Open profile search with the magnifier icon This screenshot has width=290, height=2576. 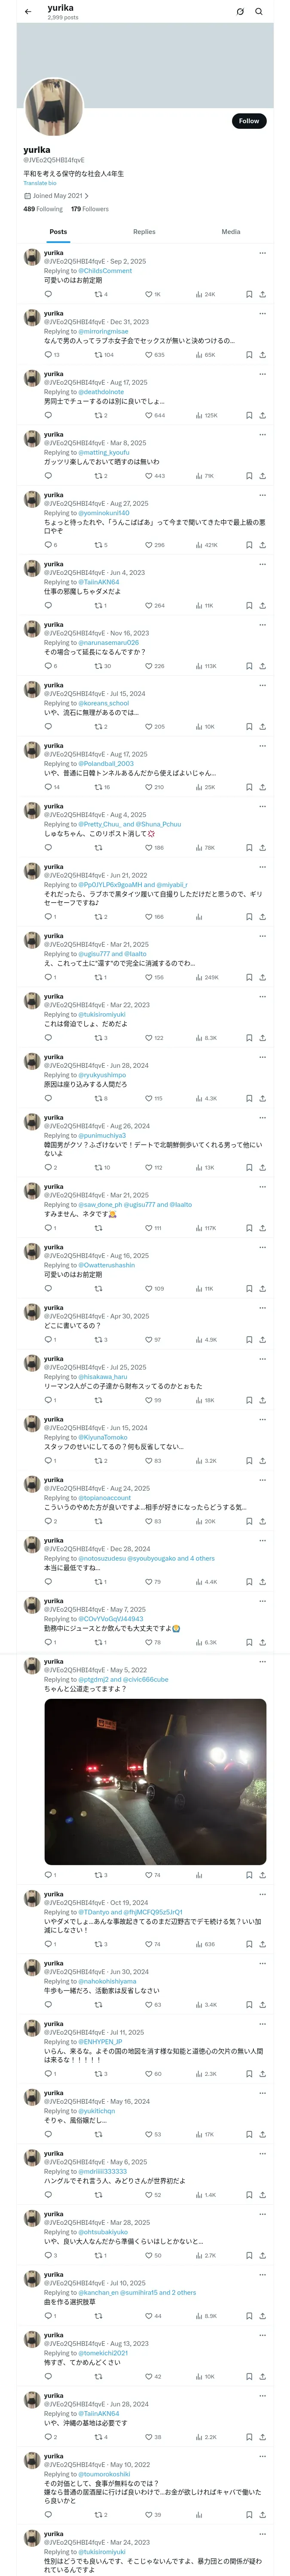(x=259, y=11)
